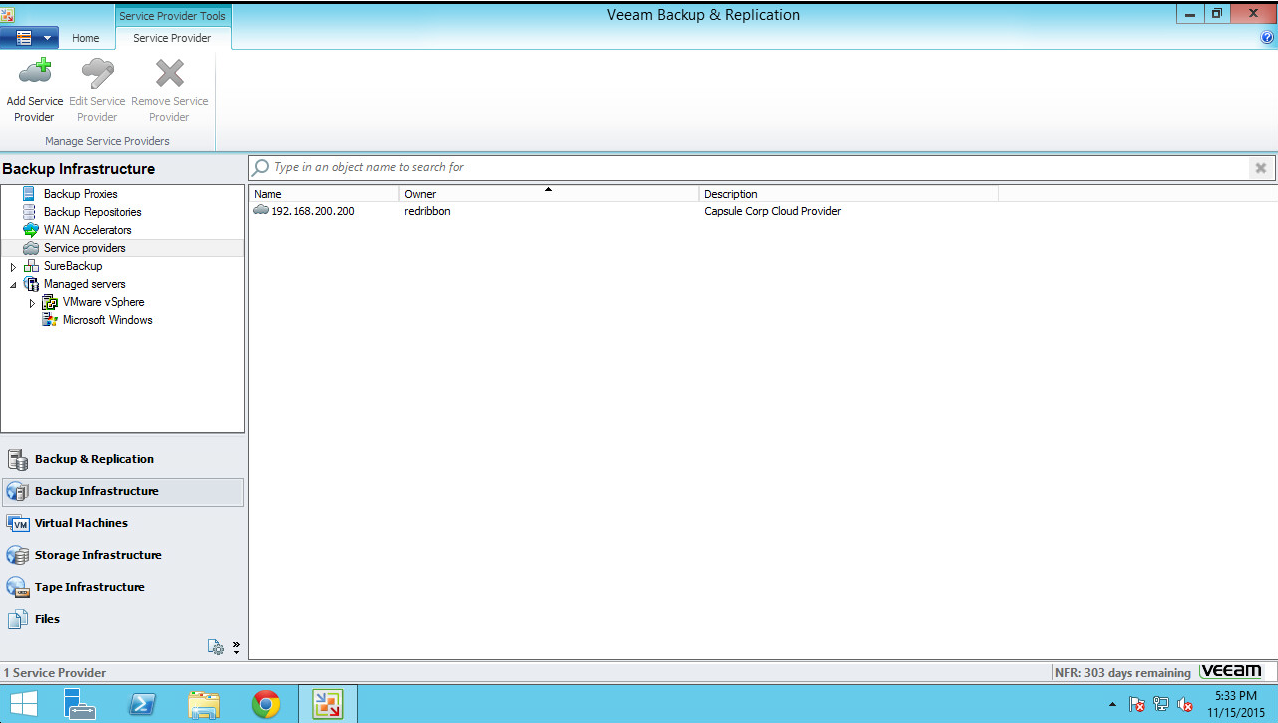Click the WAN Accelerators icon

(x=31, y=230)
